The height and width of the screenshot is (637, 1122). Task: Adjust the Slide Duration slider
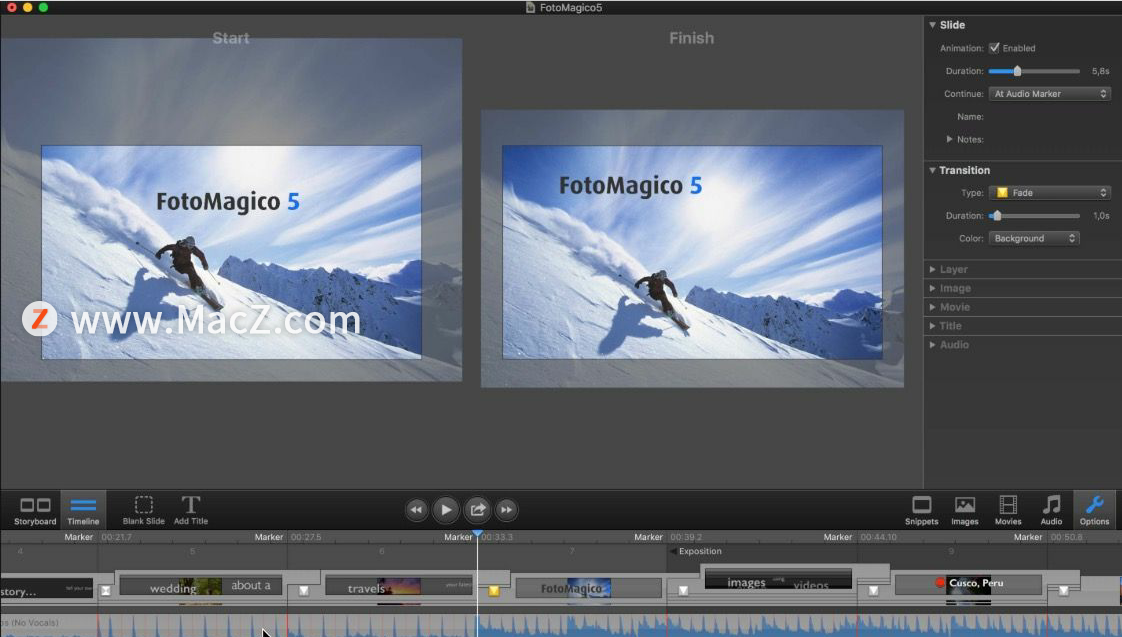1033,71
